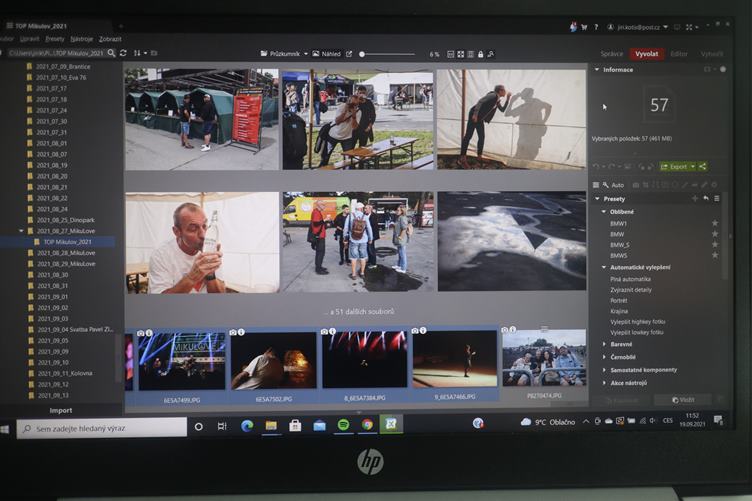Open the Zobrazit menu
Screen dimensions: 752x501
[x=110, y=39]
